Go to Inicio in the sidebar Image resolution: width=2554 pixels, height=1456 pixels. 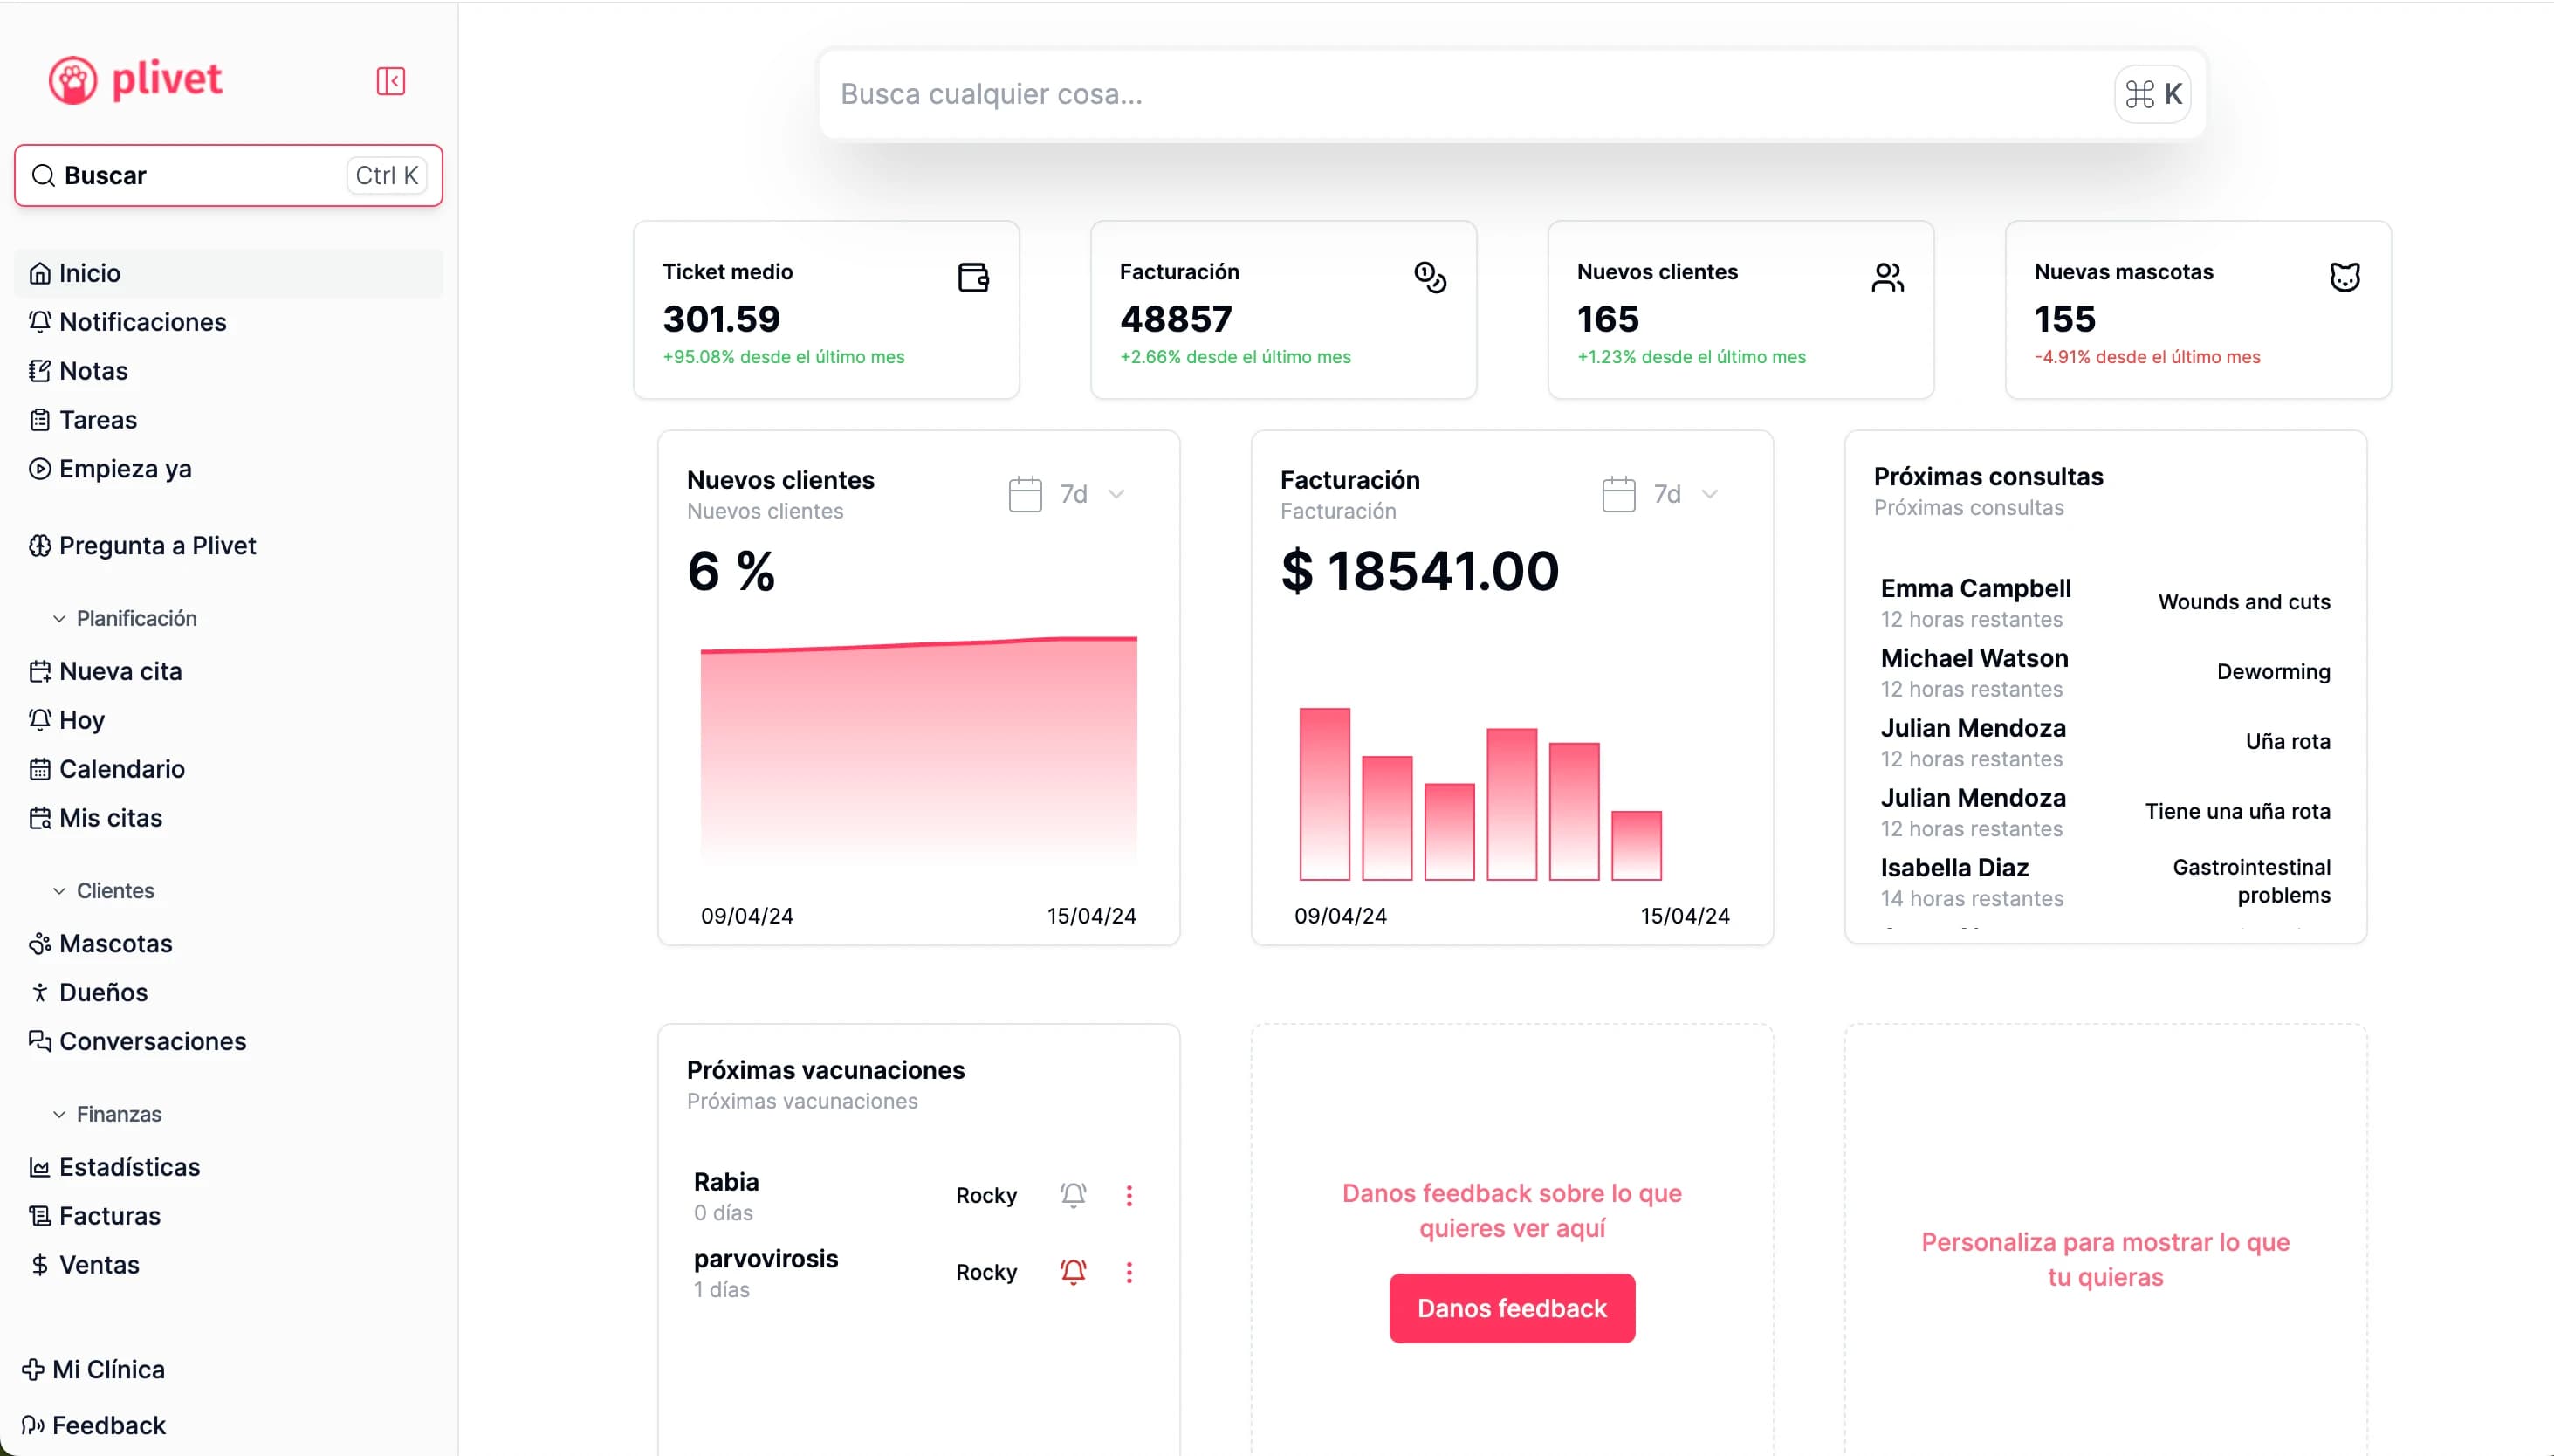[229, 273]
